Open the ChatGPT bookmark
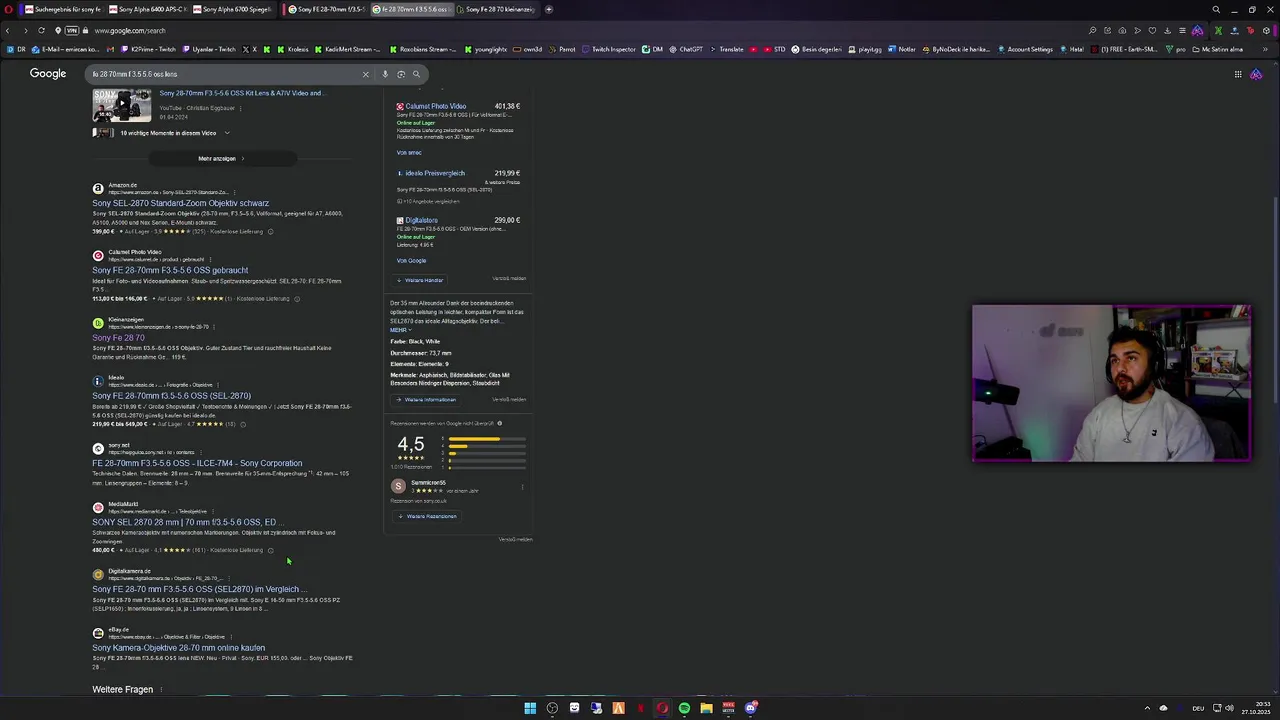 point(686,49)
